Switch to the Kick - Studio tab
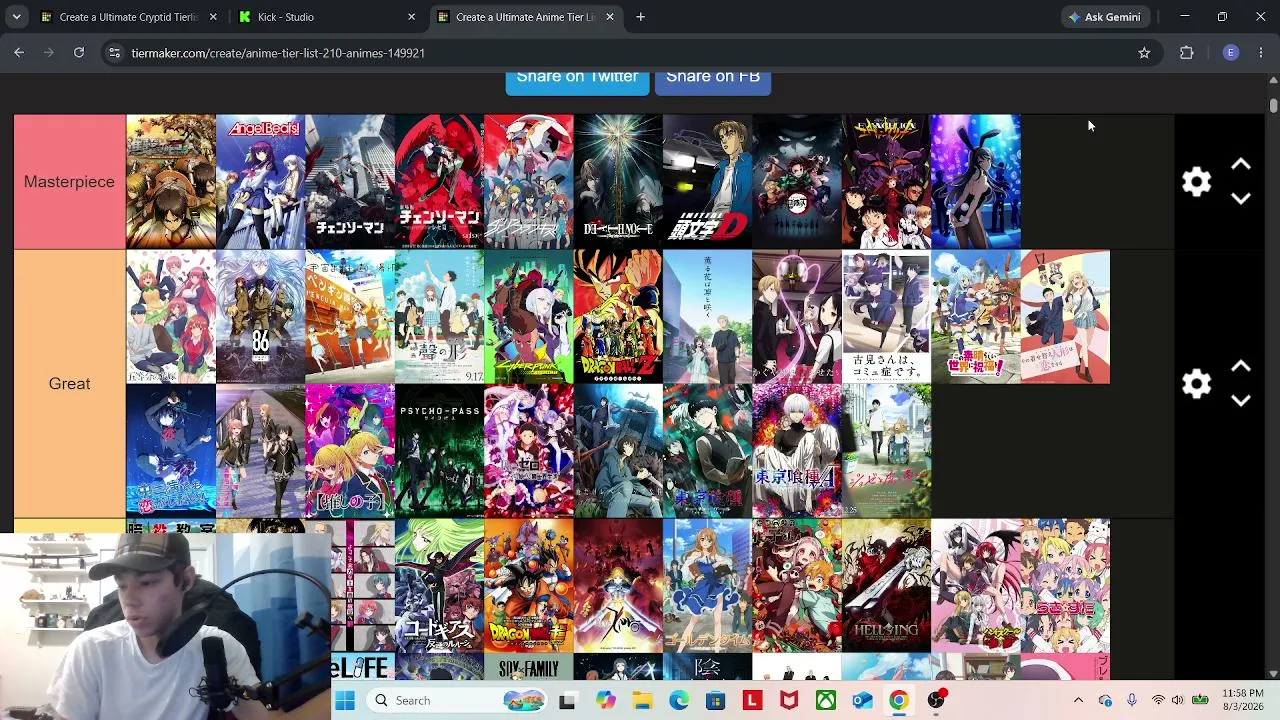The height and width of the screenshot is (720, 1280). point(326,17)
